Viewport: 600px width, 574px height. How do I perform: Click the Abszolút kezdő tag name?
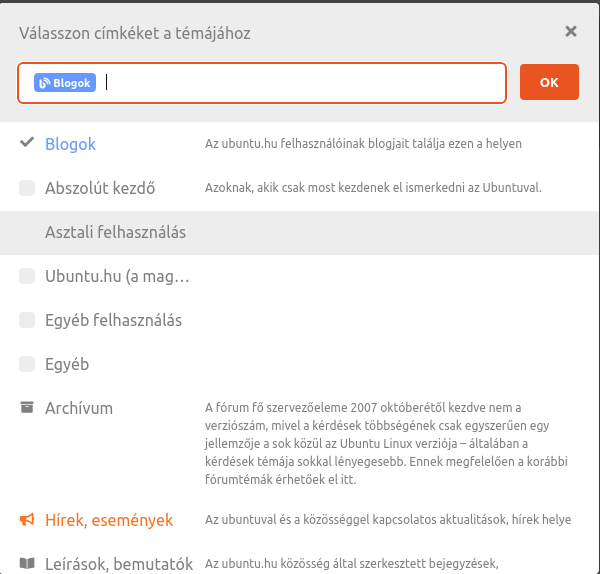coord(100,188)
